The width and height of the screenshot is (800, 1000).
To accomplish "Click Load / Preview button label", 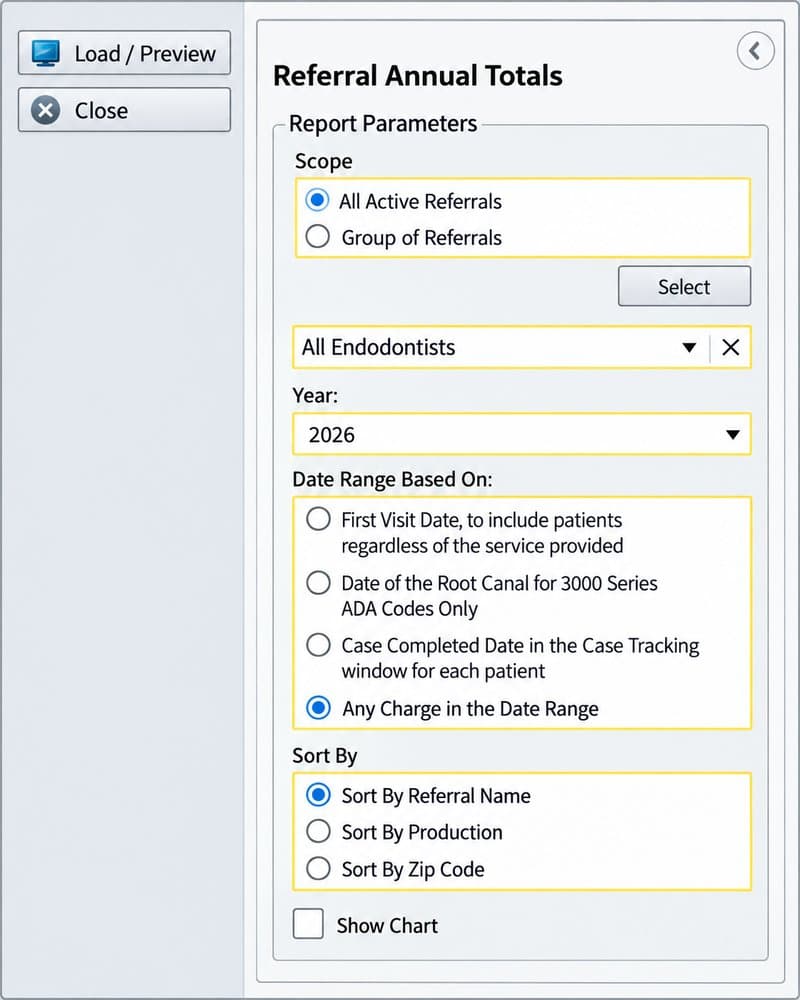I will [145, 54].
